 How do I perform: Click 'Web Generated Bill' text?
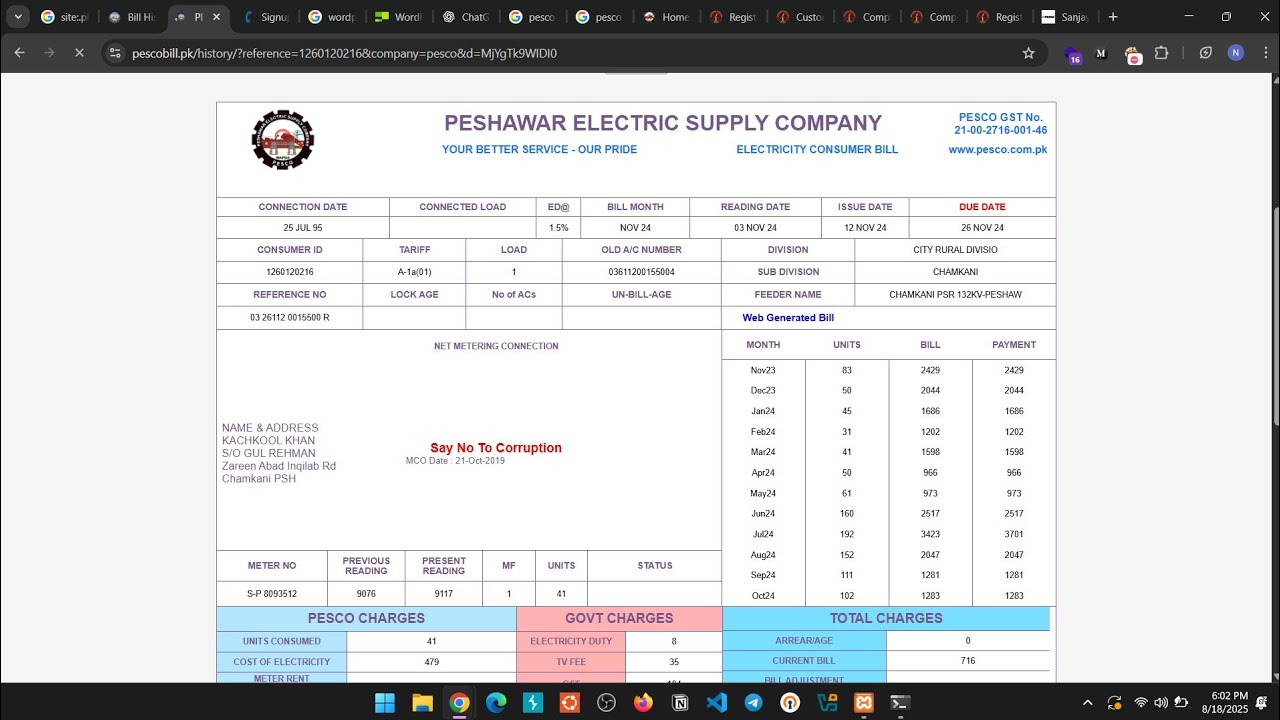tap(788, 318)
